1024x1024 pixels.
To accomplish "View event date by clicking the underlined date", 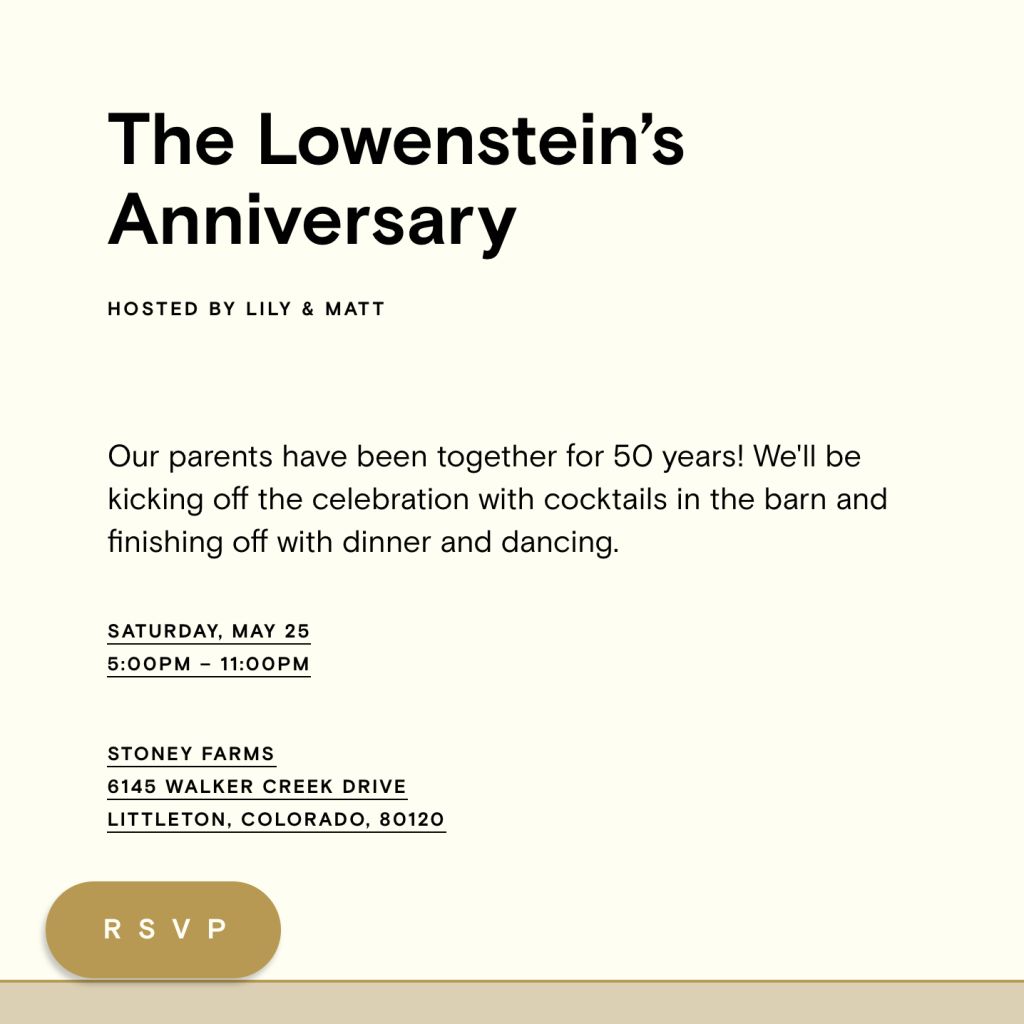I will point(209,630).
